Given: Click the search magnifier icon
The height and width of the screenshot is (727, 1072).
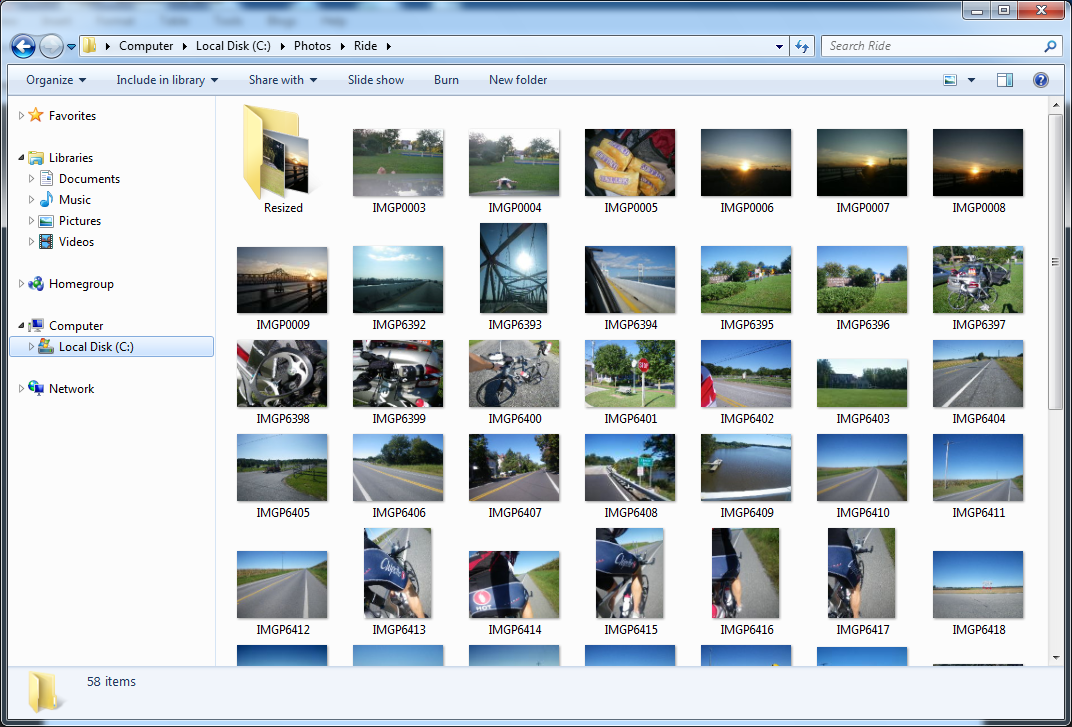Looking at the screenshot, I should point(1050,47).
